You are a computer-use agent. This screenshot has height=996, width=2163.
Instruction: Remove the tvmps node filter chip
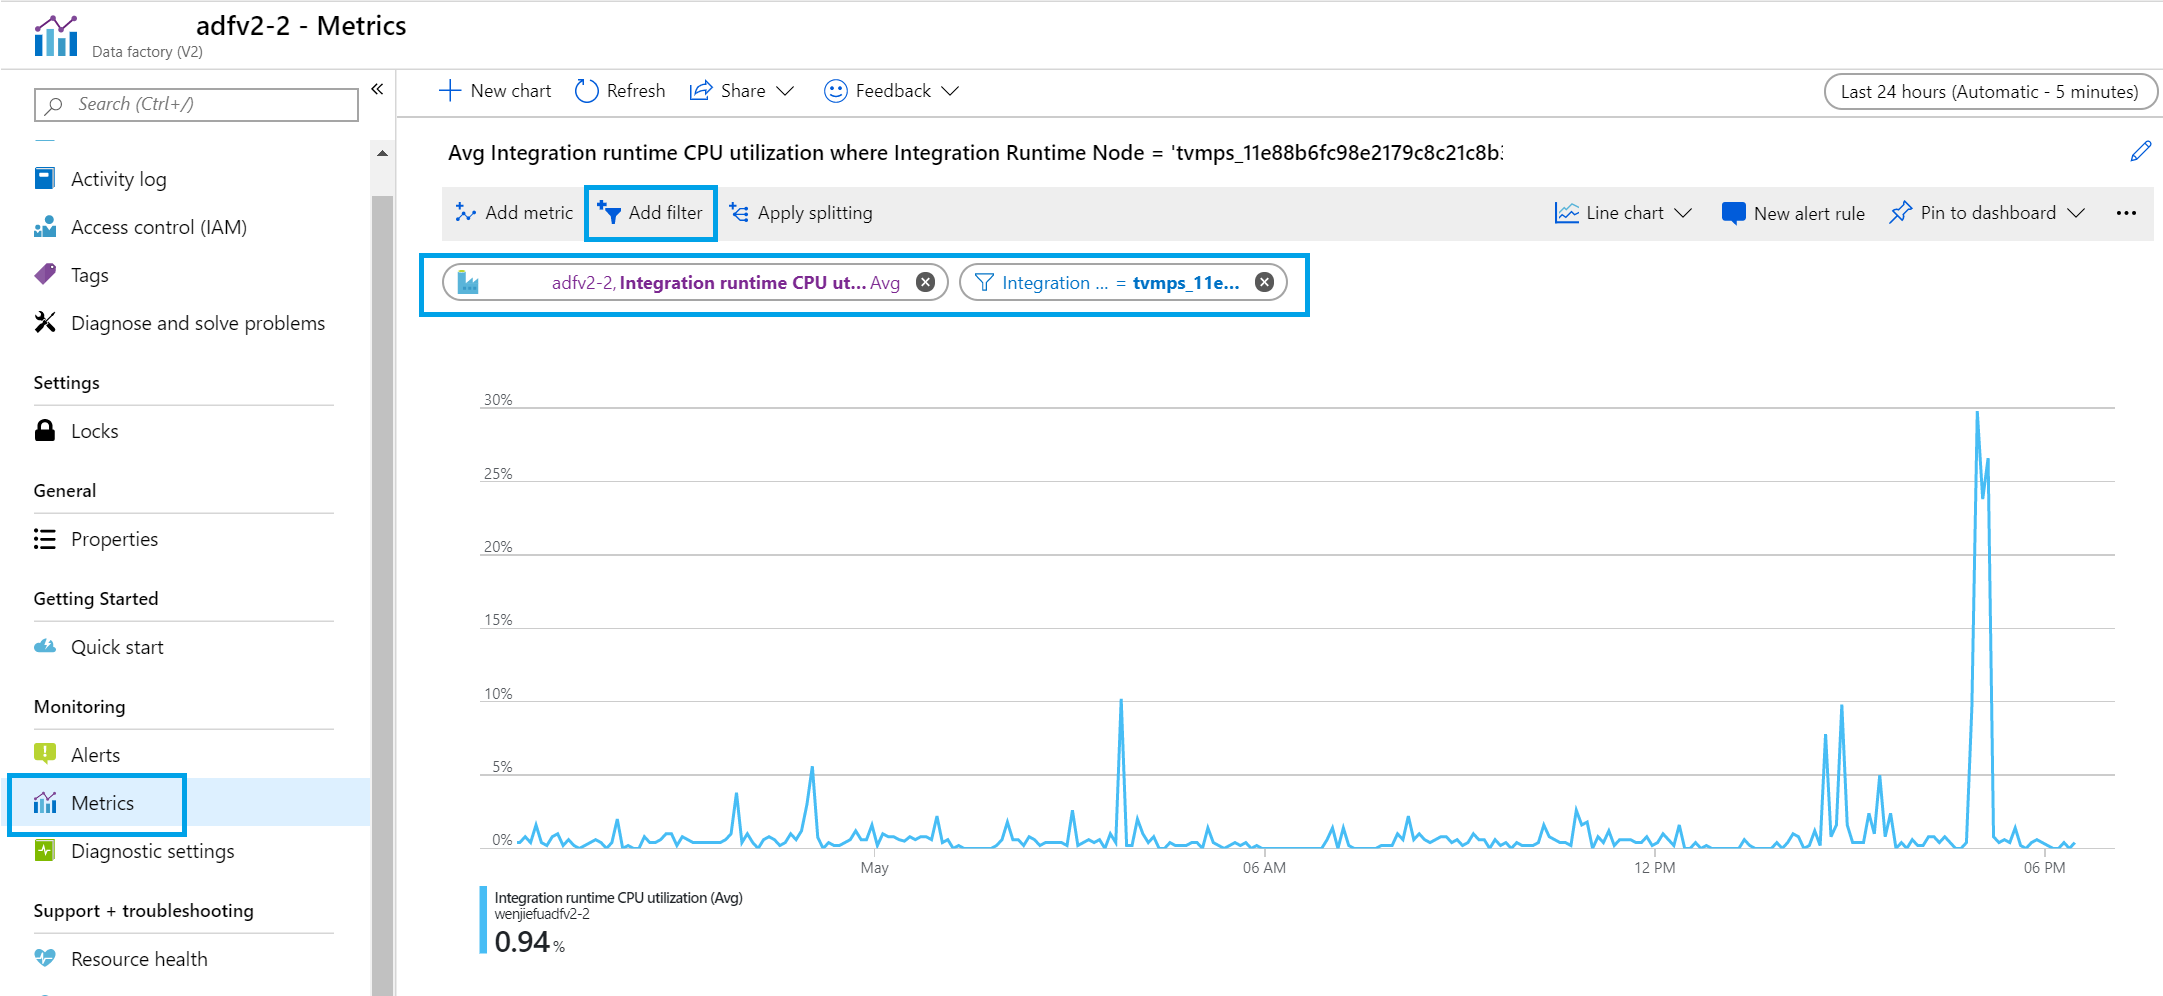[1264, 282]
